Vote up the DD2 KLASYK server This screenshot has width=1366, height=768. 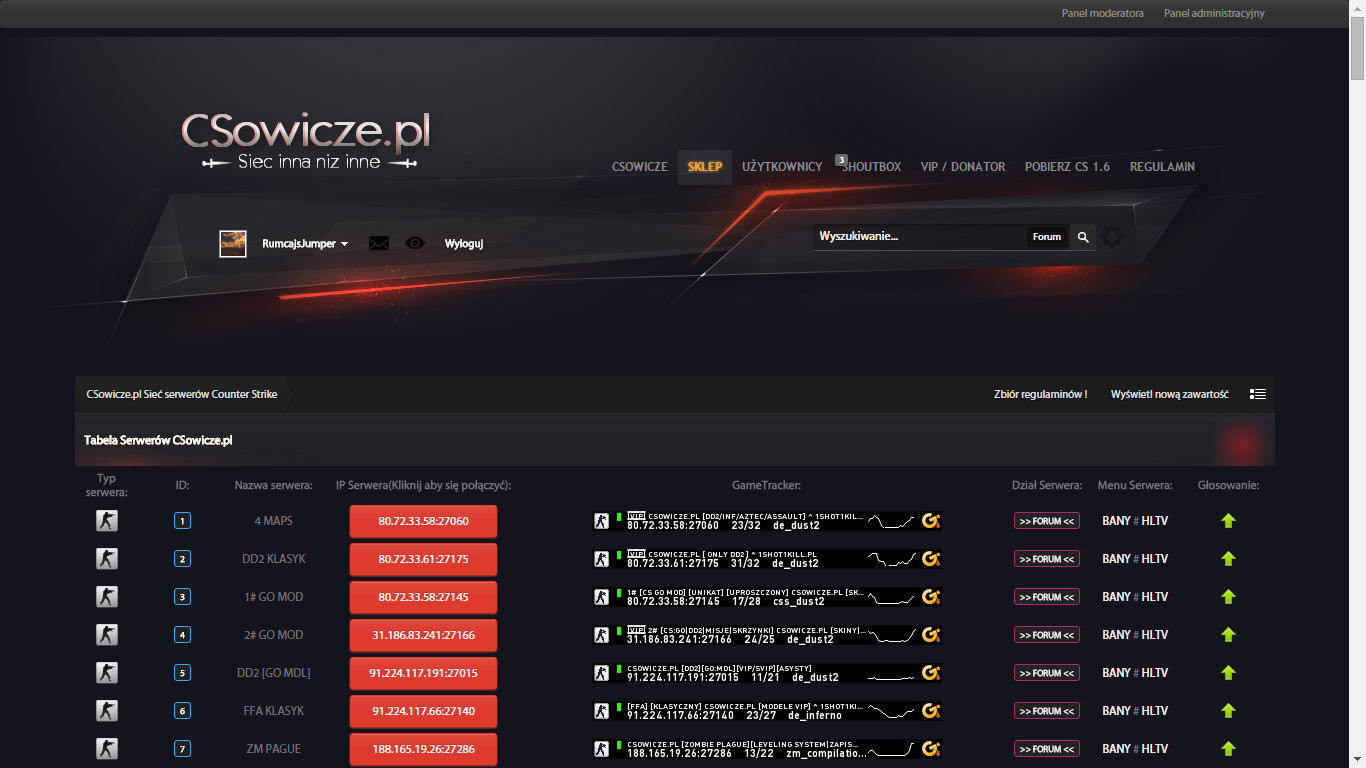click(x=1229, y=559)
